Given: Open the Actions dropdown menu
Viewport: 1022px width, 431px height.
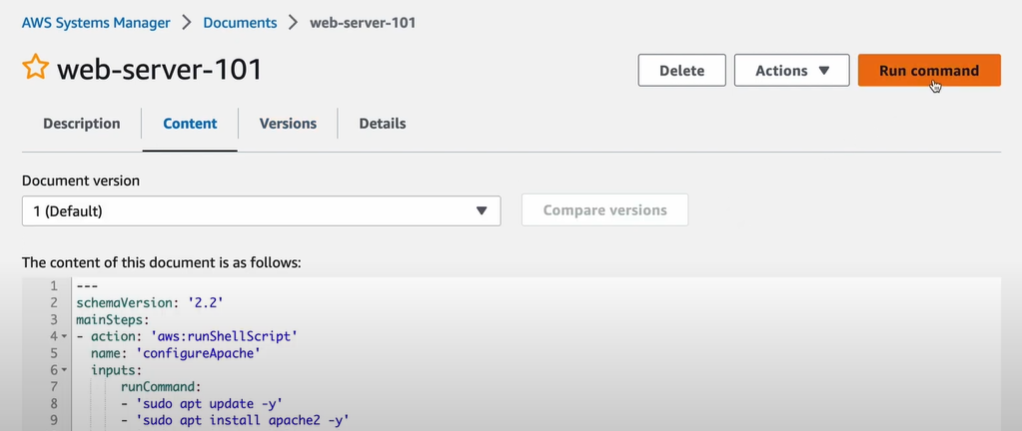Looking at the screenshot, I should [x=791, y=70].
